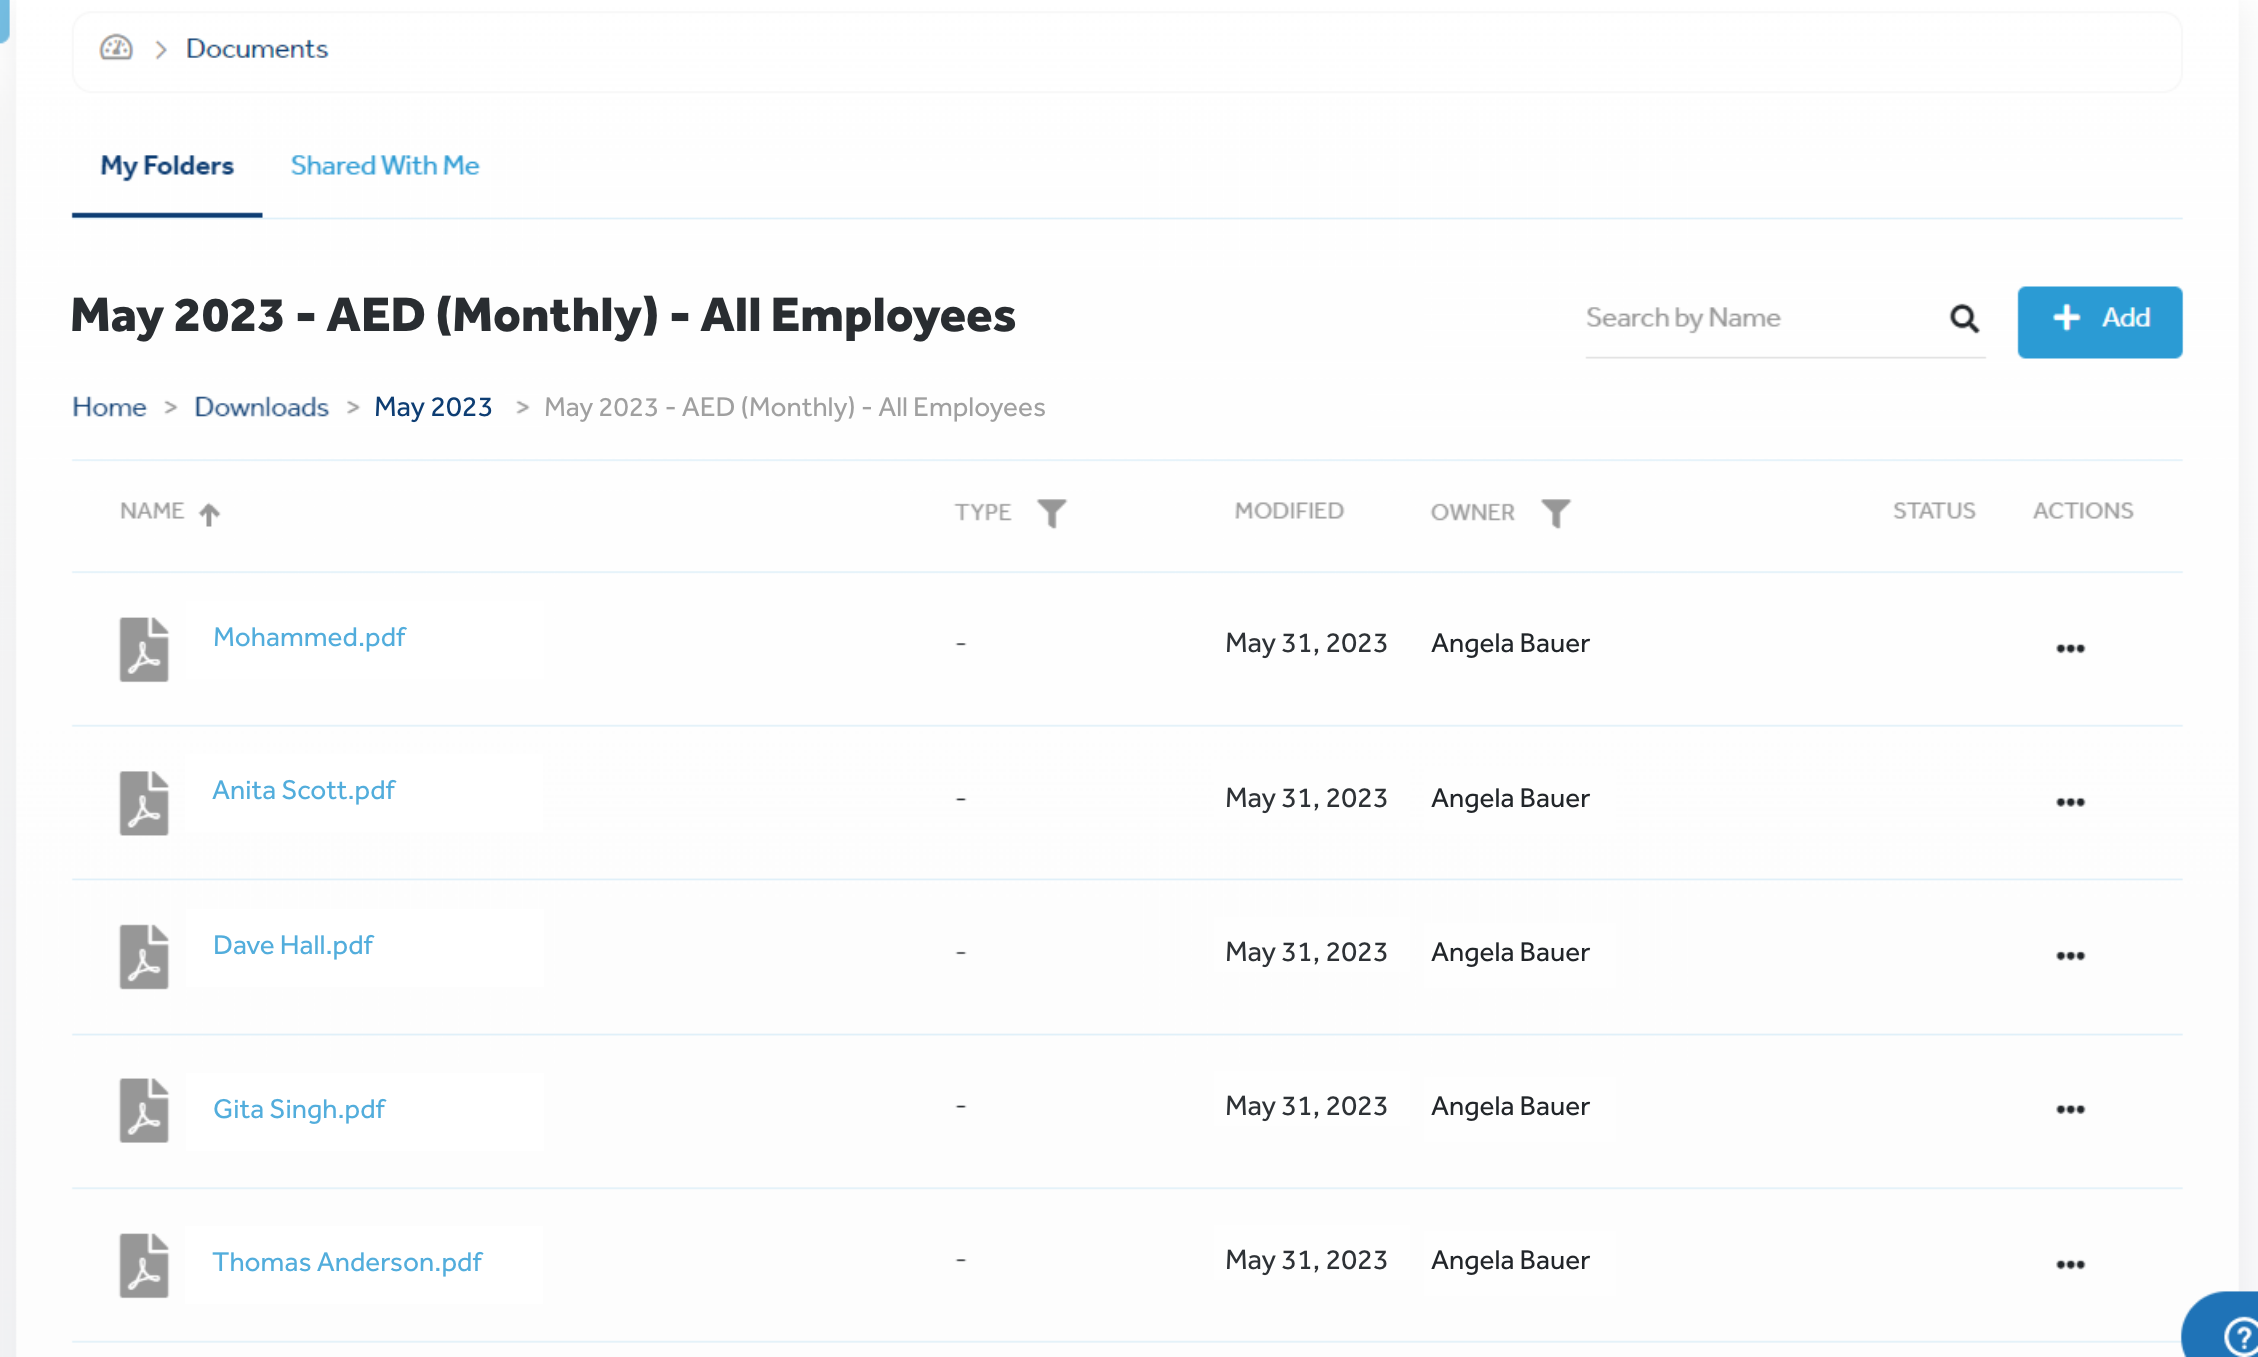Sort by Name using arrow icon

point(209,514)
